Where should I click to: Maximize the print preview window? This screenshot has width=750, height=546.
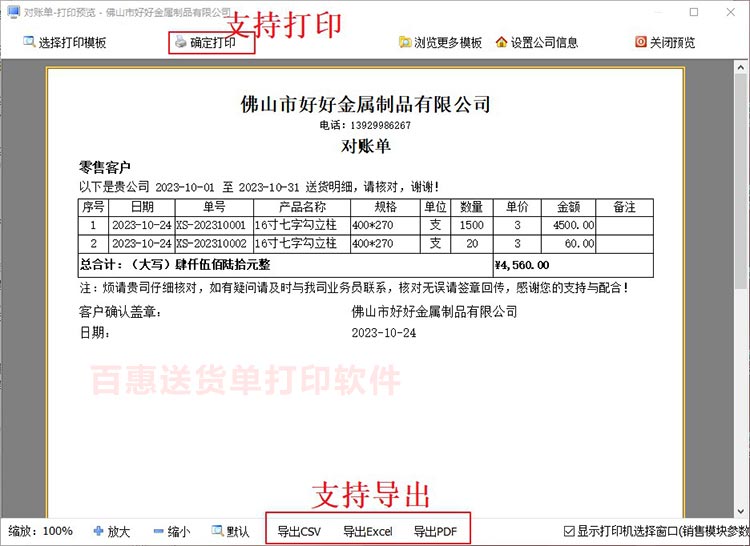694,12
